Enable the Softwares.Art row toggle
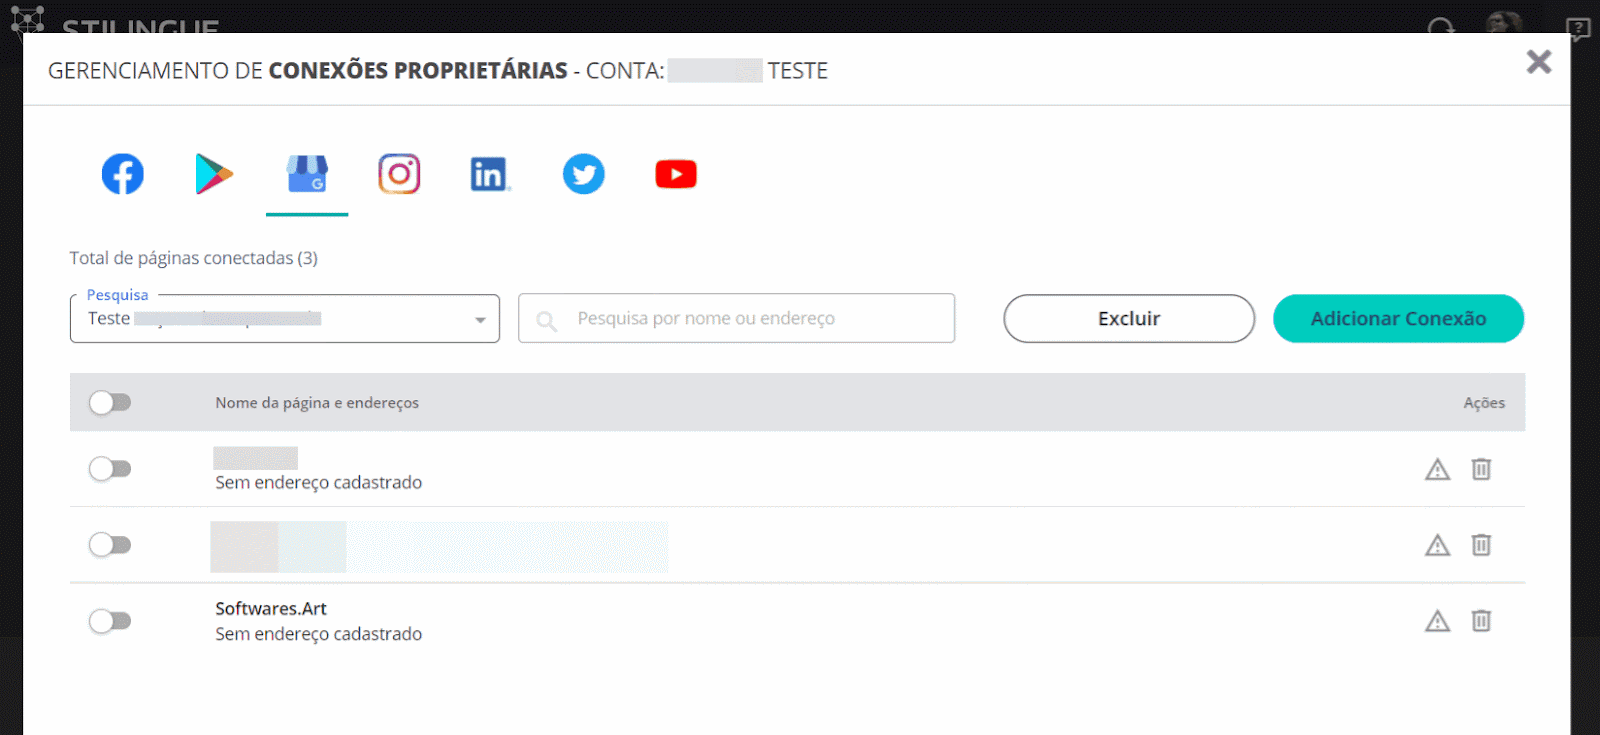This screenshot has height=735, width=1600. [x=110, y=621]
